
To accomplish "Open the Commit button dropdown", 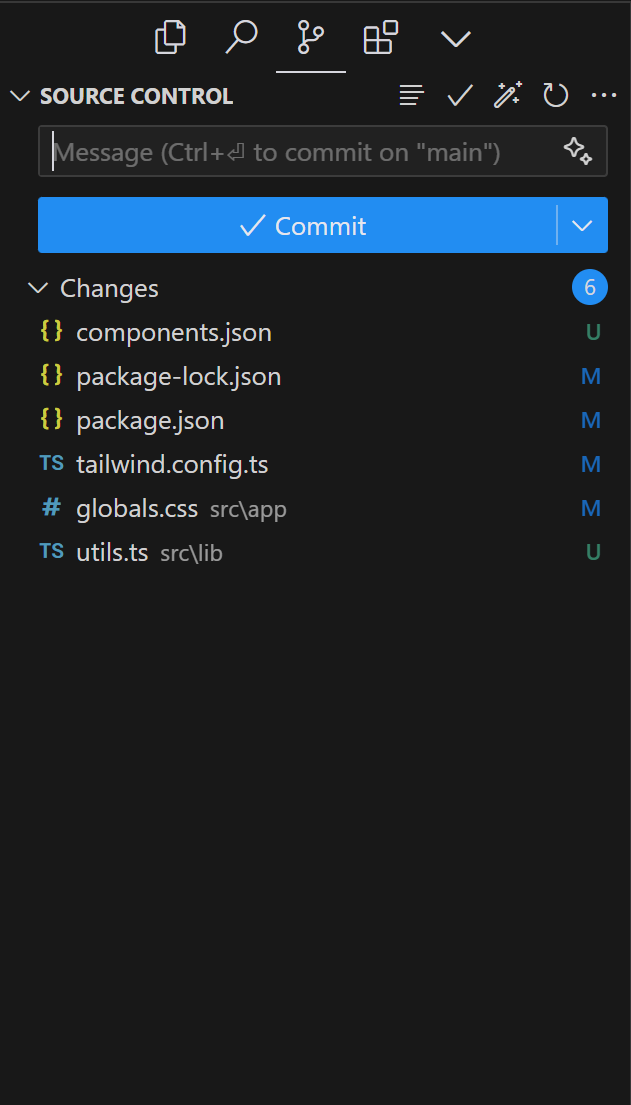I will 581,225.
